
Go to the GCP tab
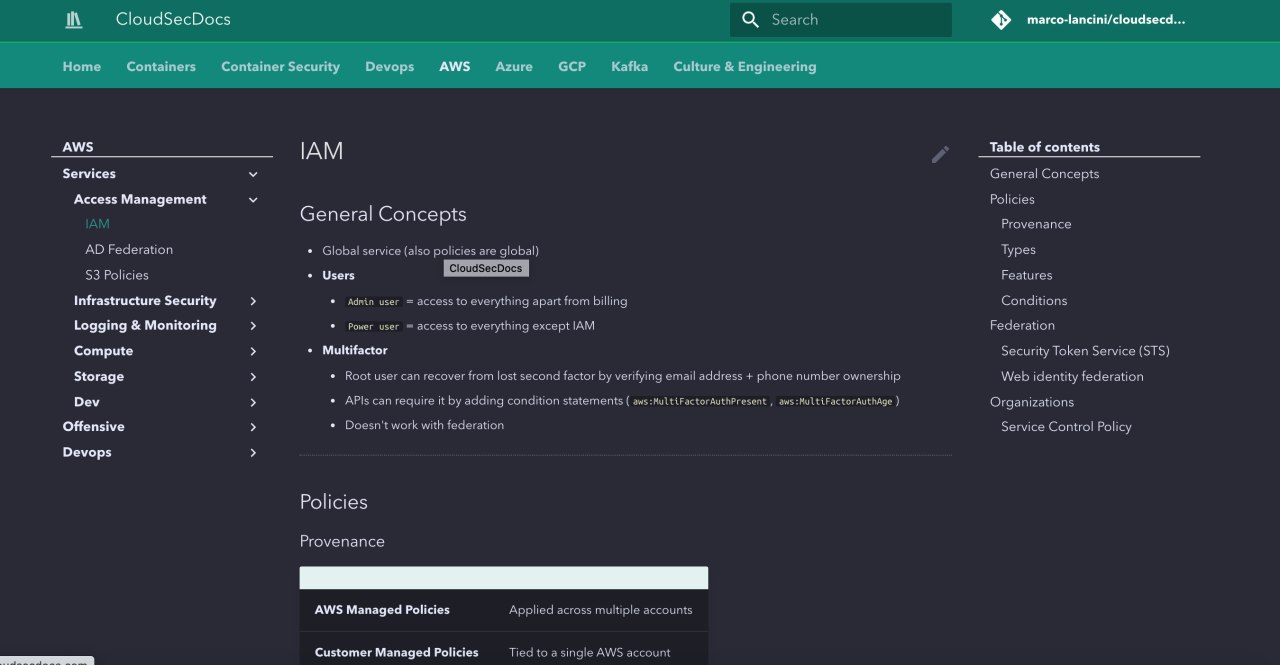[x=572, y=66]
